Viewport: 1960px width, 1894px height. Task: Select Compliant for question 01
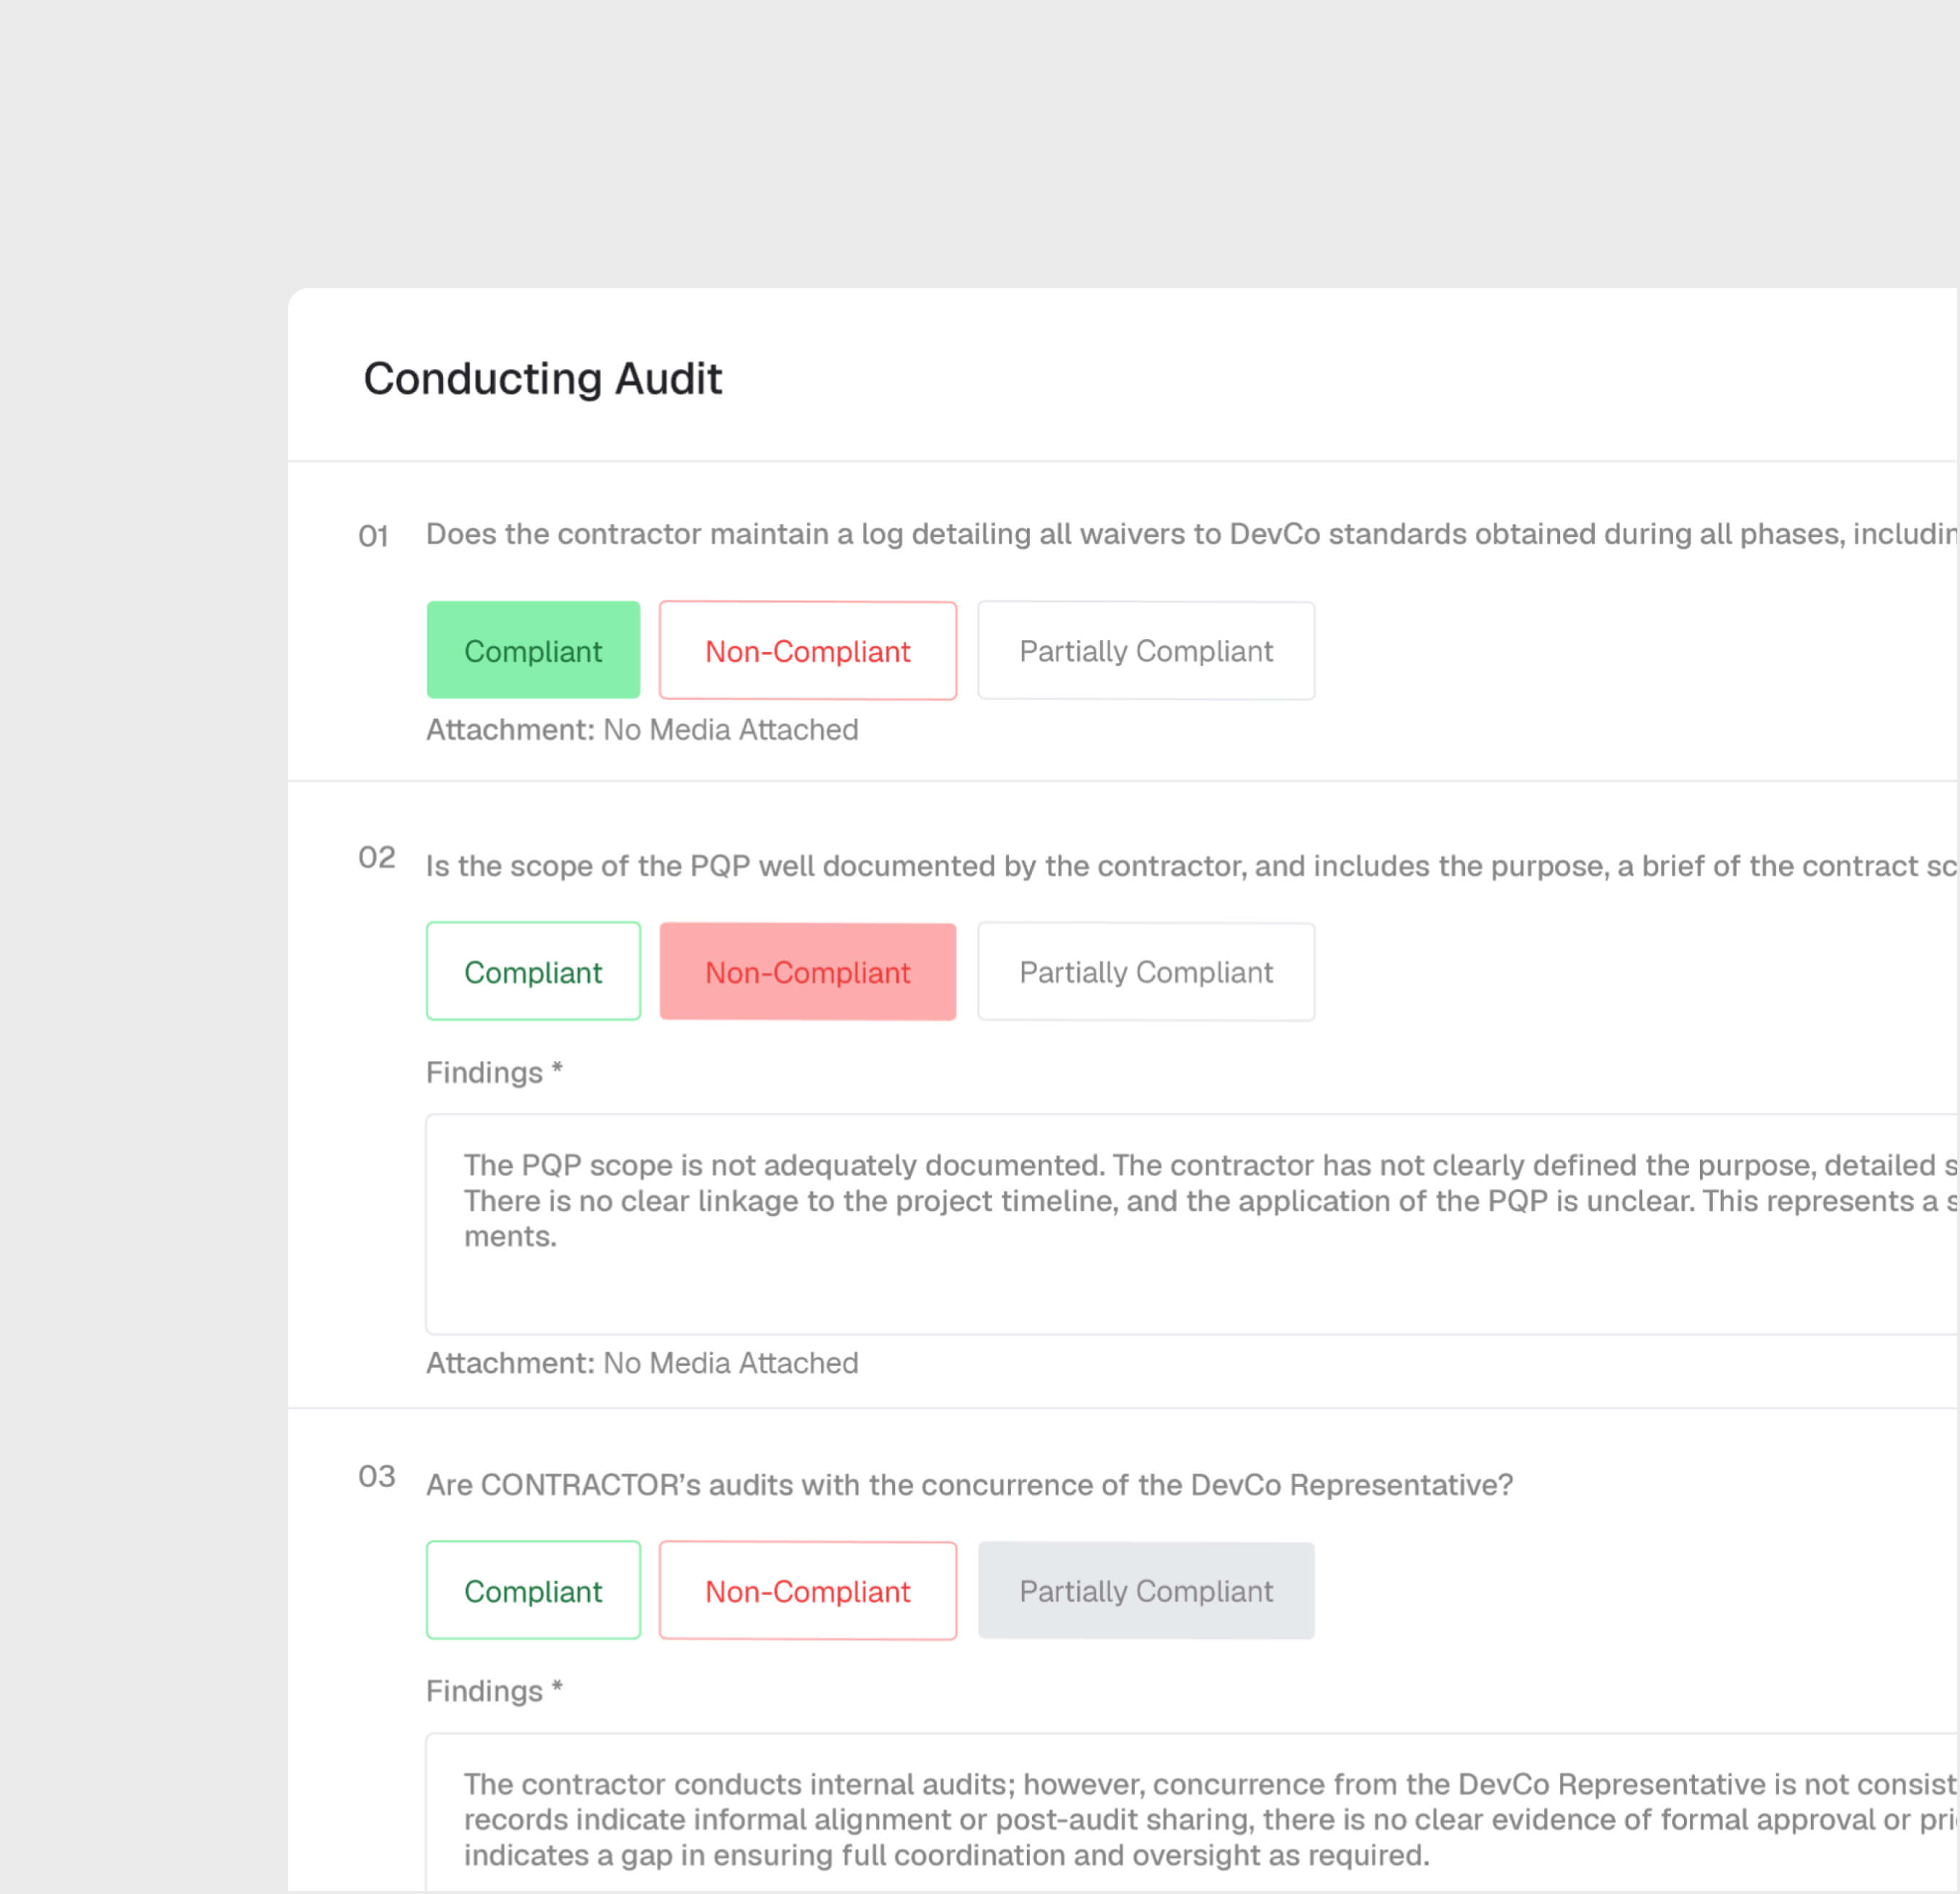click(x=533, y=651)
